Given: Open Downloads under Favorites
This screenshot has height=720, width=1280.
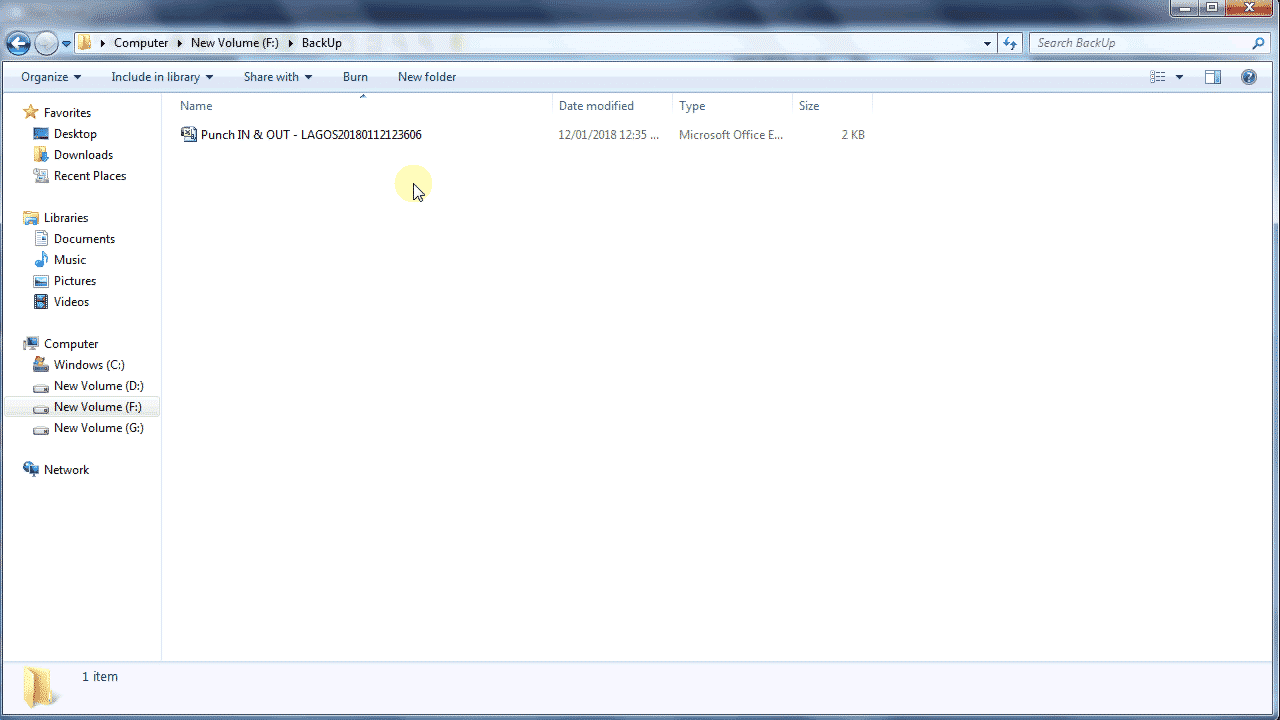Looking at the screenshot, I should 83,155.
